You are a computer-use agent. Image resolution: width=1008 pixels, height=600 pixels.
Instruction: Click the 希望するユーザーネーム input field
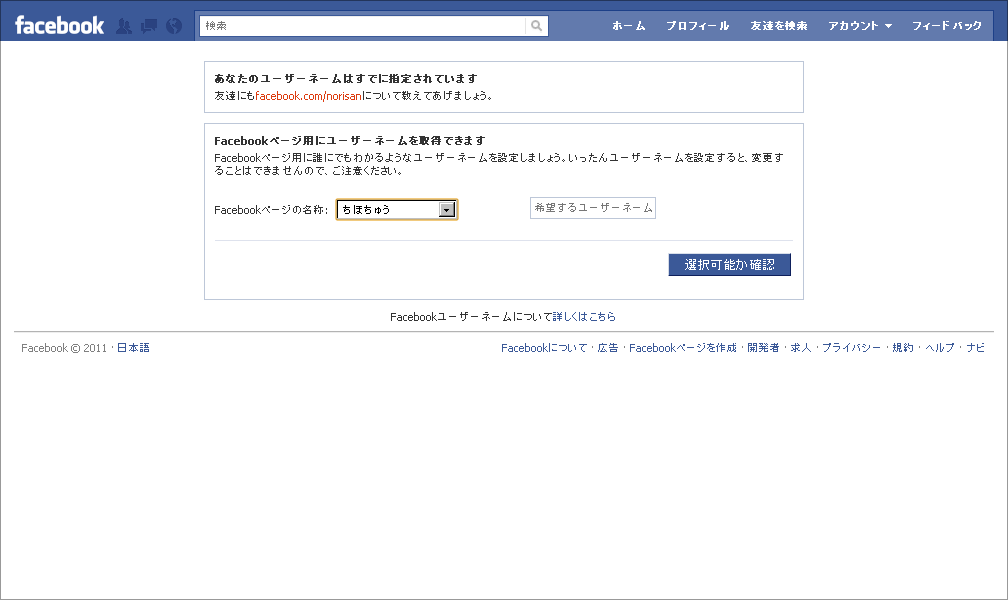point(593,208)
